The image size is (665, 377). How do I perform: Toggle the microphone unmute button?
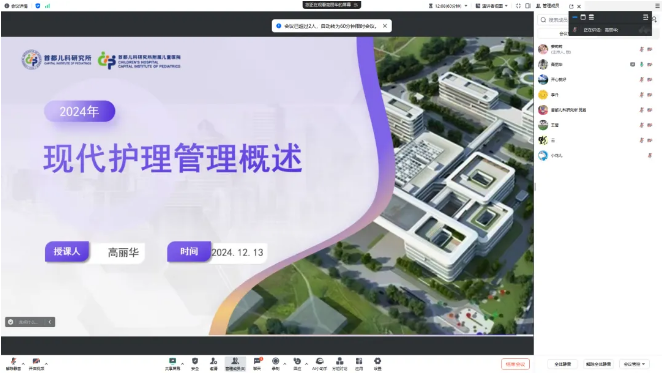(x=13, y=362)
